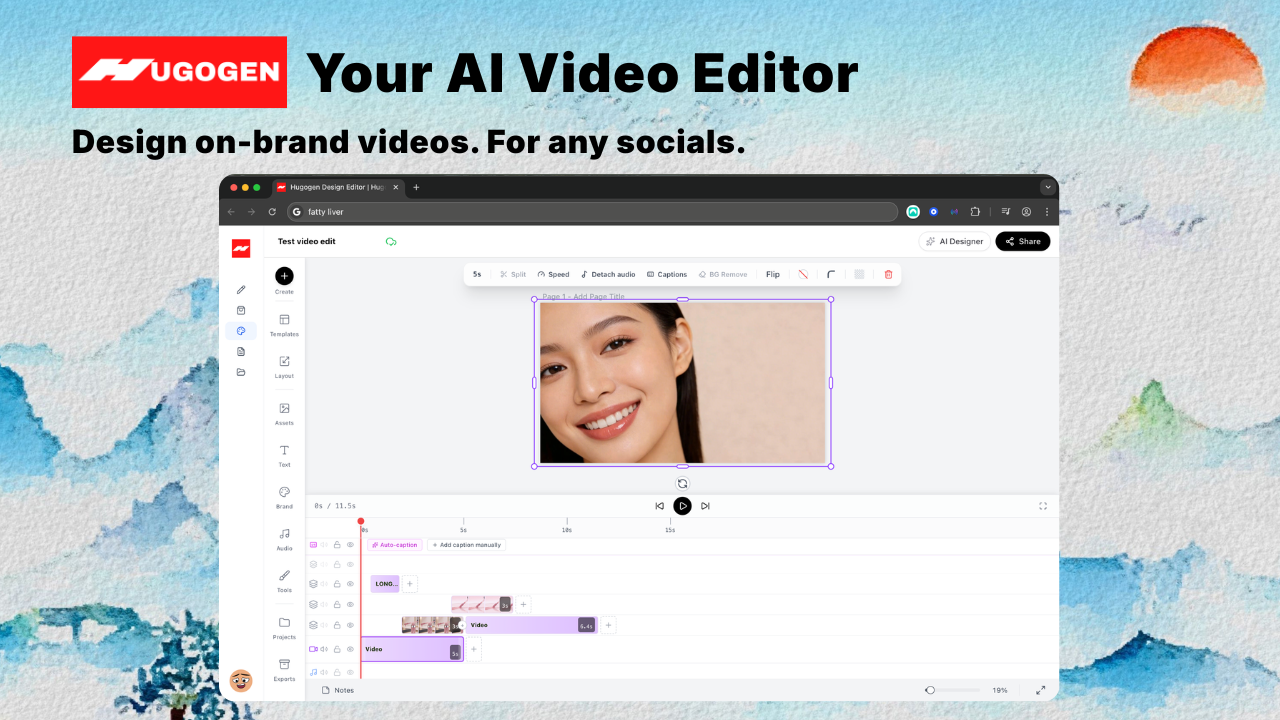Toggle visibility of the caption track
This screenshot has height=720, width=1280.
click(350, 545)
